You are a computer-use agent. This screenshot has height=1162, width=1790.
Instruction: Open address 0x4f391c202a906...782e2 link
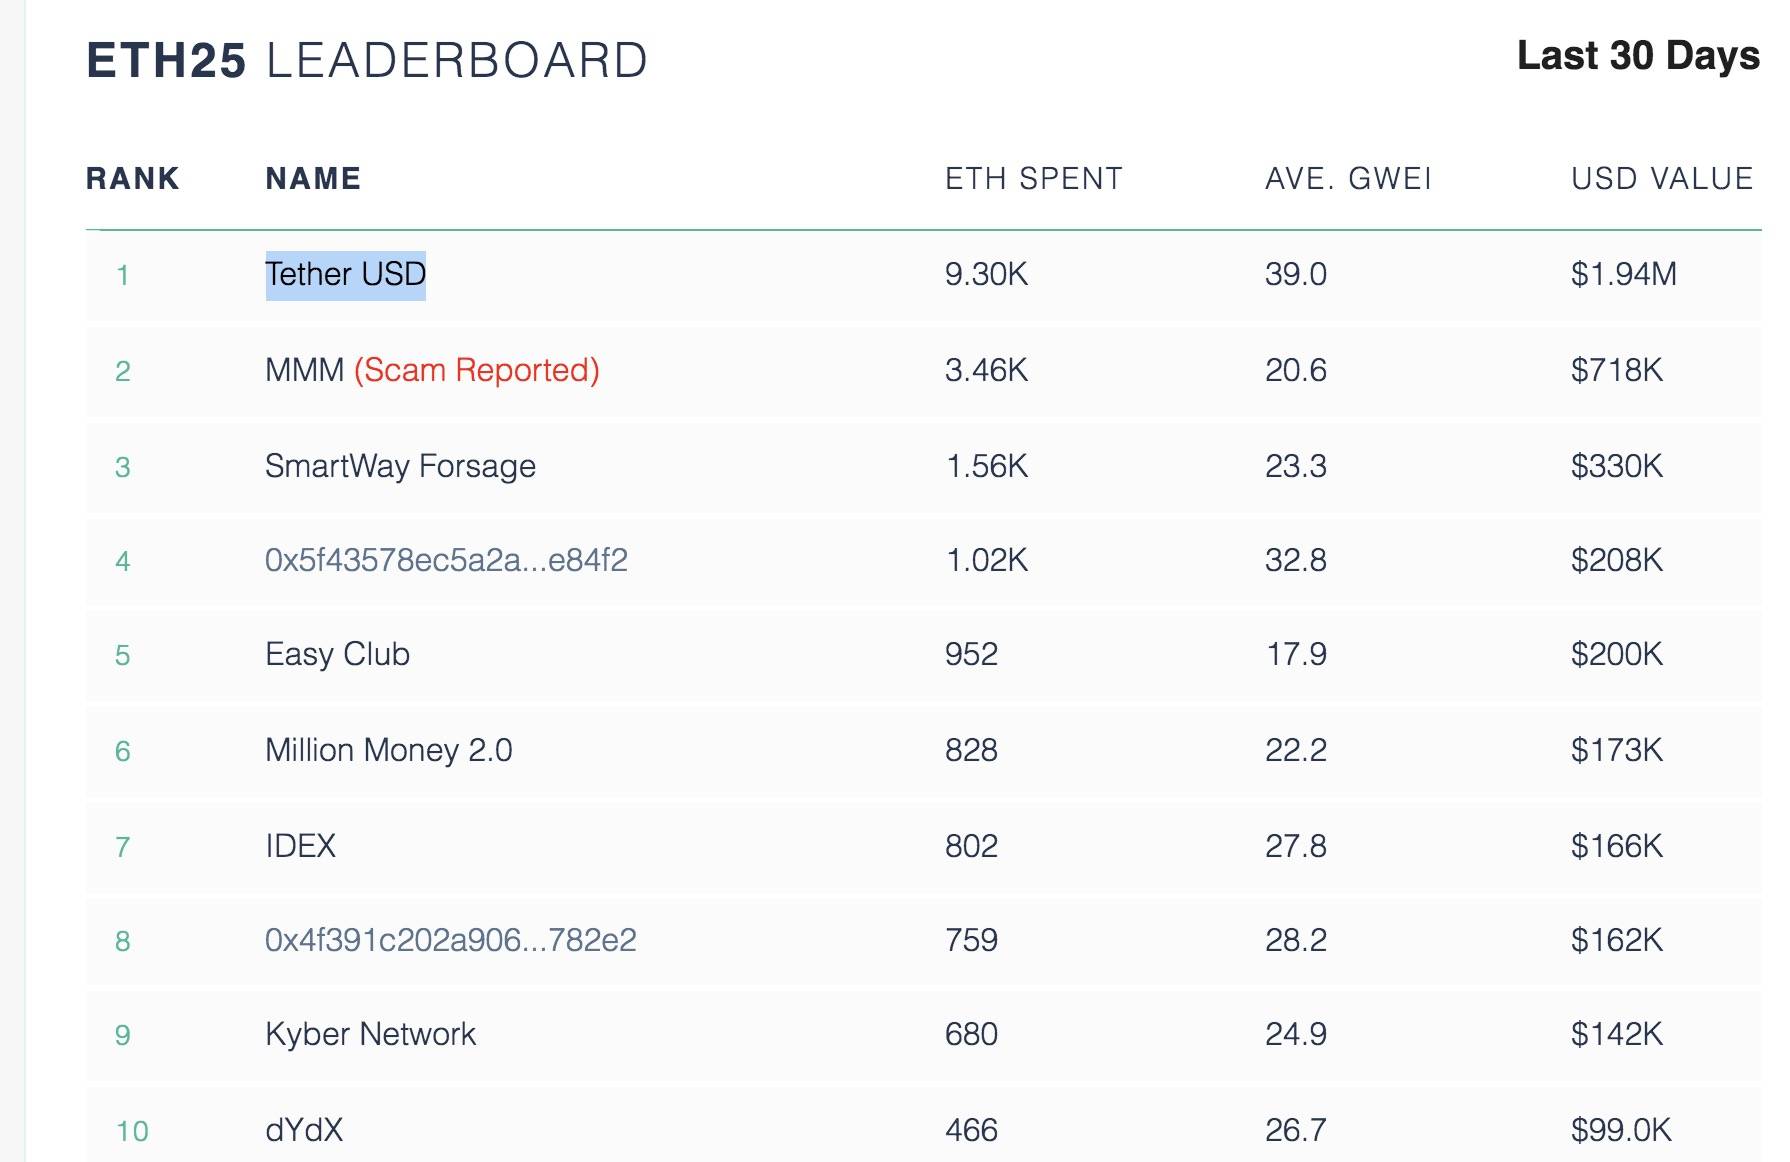coord(450,940)
